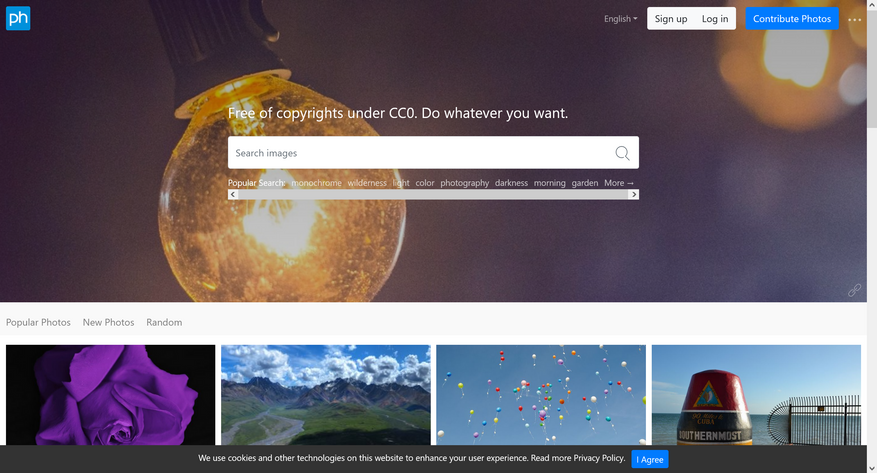Click the magnifying glass search icon
877x473 pixels.
click(622, 153)
